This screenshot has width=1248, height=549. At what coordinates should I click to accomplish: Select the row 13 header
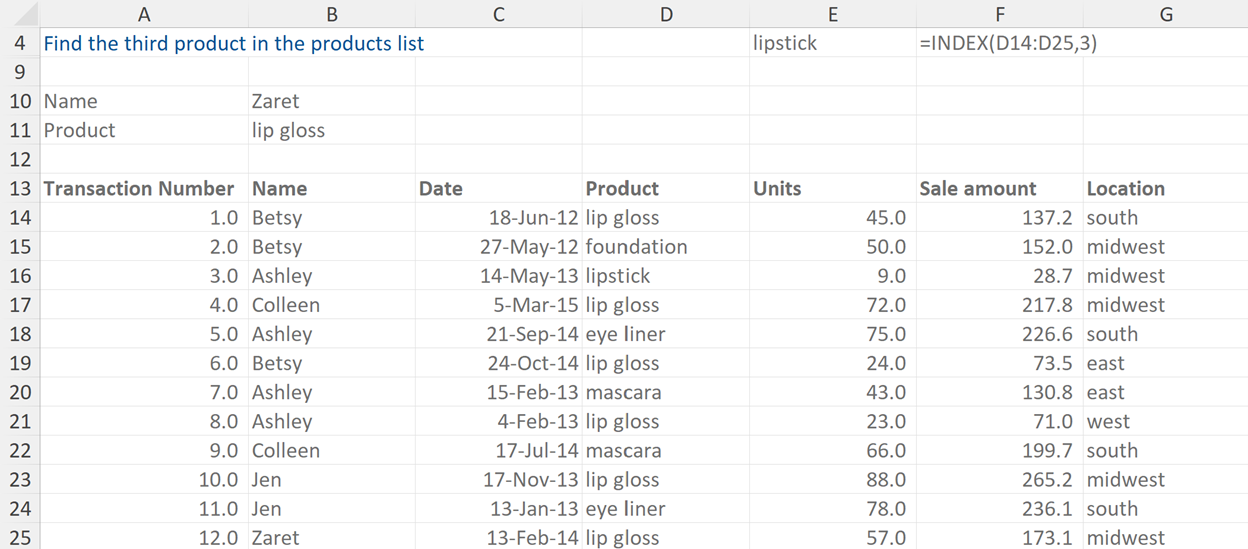click(x=20, y=189)
